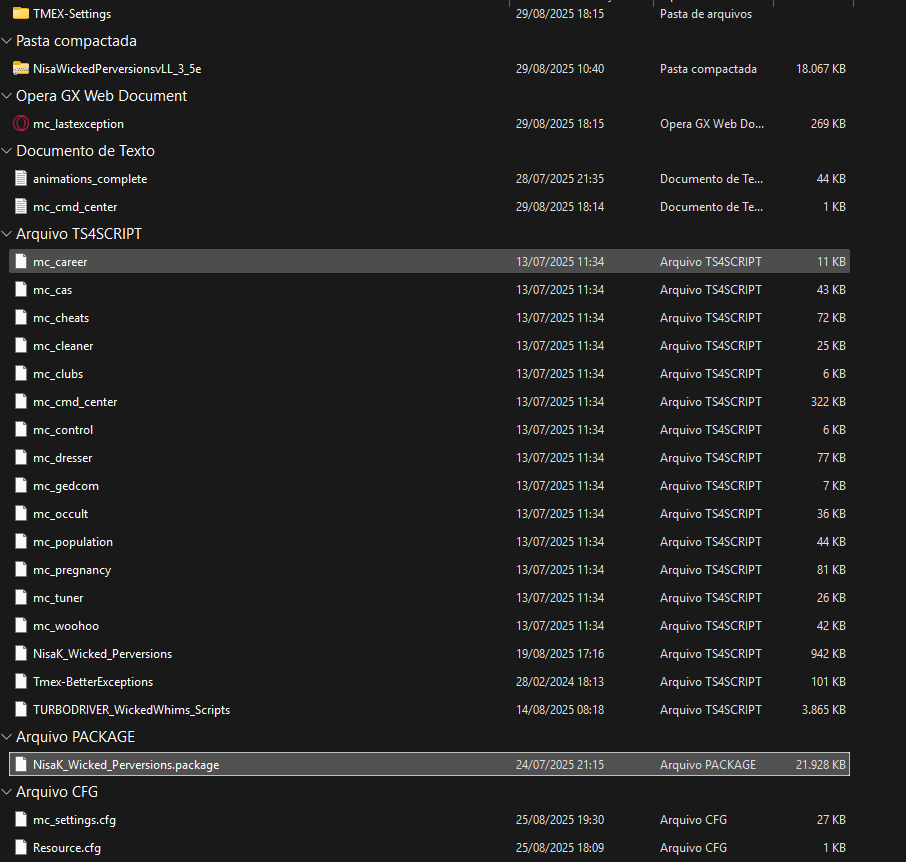Click the file icon next to mc_tuner
906x862 pixels.
click(x=21, y=597)
